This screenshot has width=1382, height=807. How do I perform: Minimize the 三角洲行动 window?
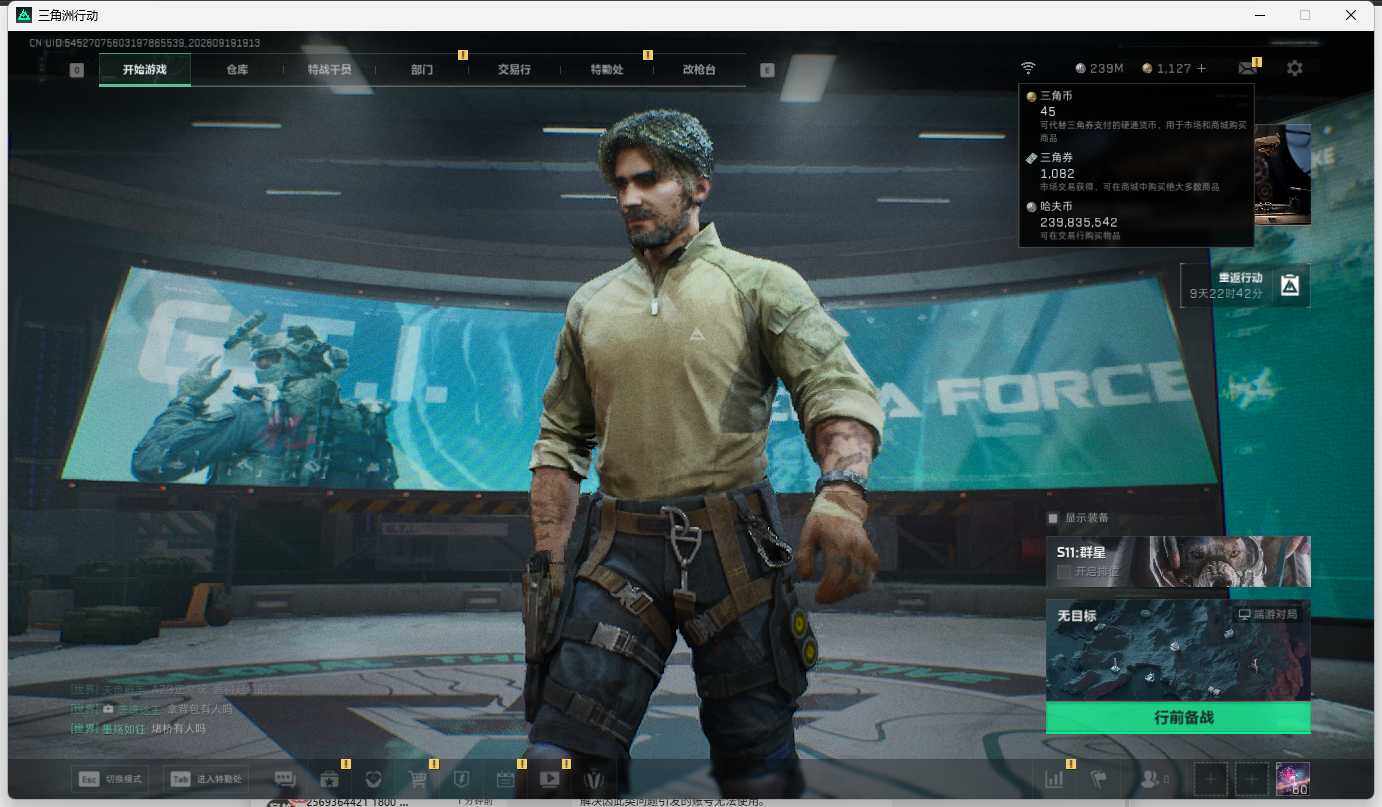1259,15
